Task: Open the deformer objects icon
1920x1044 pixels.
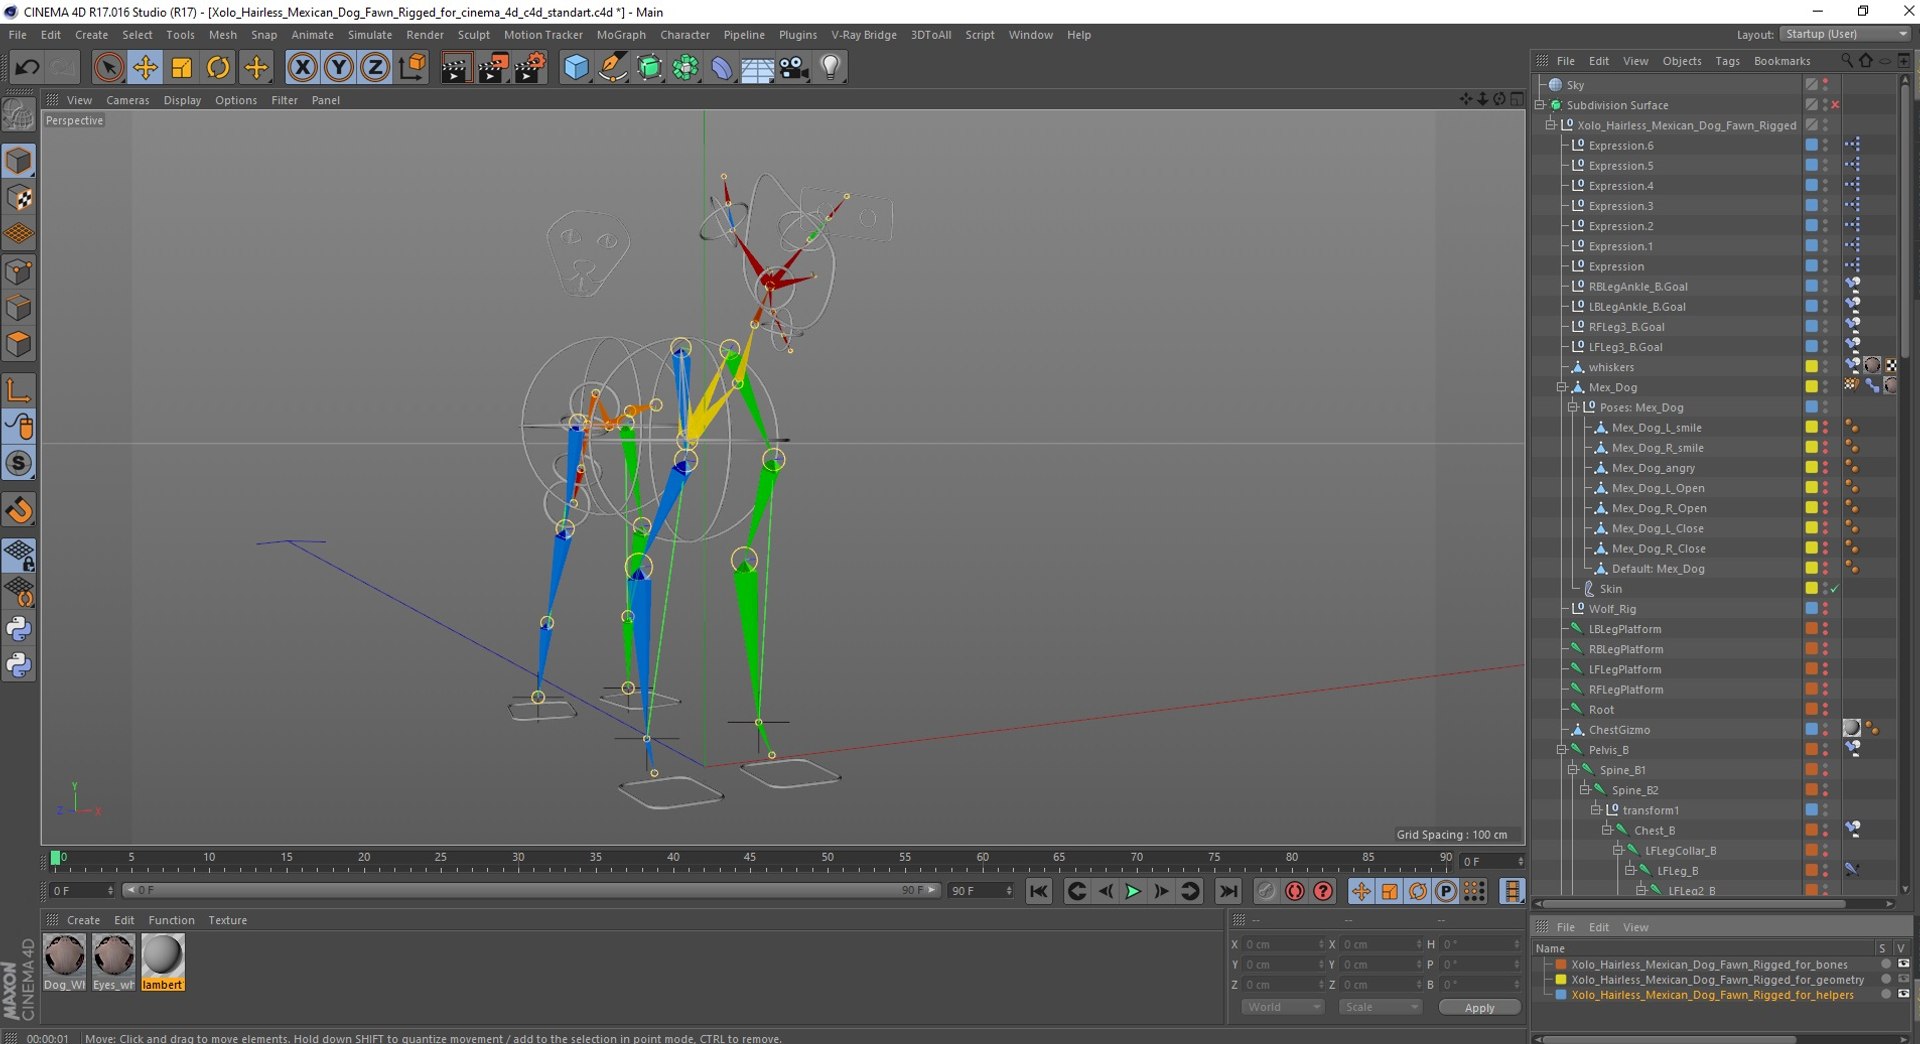Action: 721,67
